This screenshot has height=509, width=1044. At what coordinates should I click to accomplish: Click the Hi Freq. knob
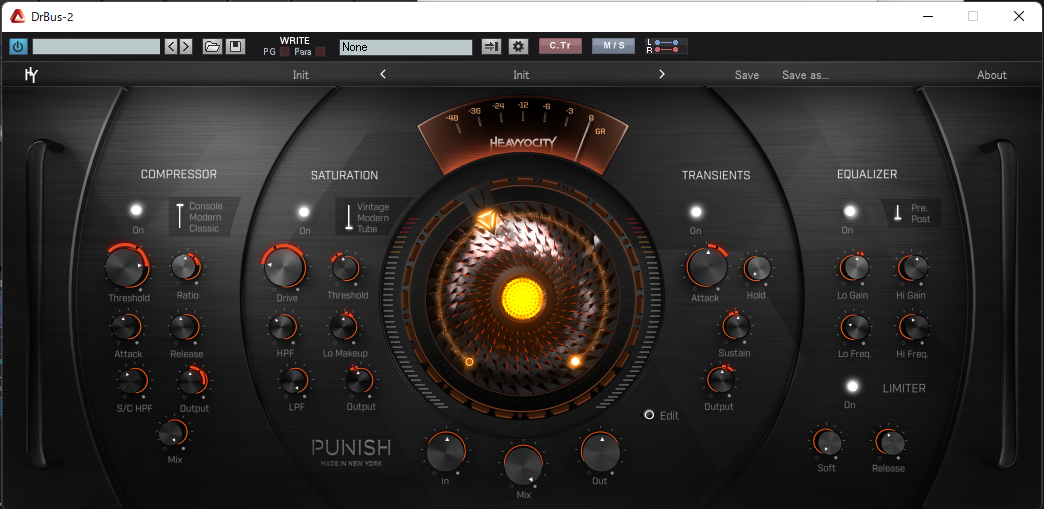point(914,327)
